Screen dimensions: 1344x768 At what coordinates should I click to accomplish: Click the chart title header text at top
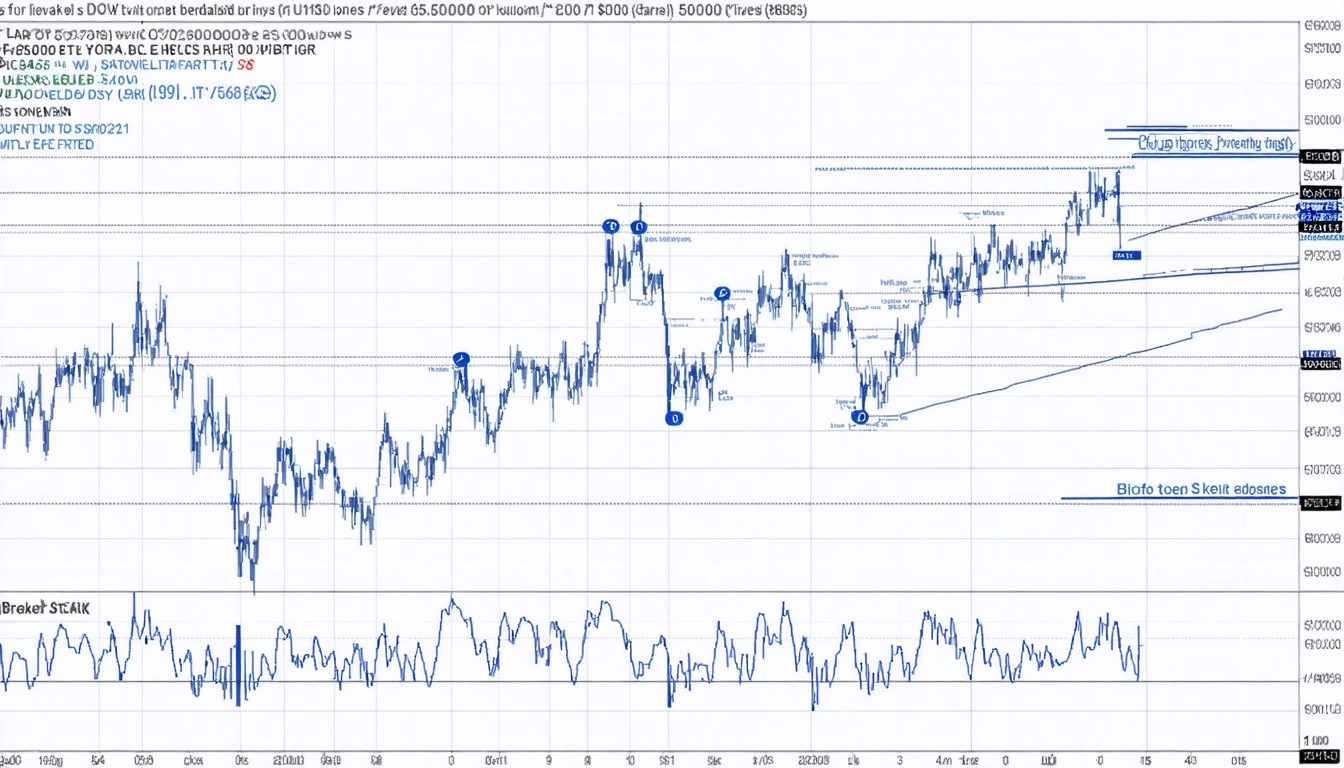(400, 9)
